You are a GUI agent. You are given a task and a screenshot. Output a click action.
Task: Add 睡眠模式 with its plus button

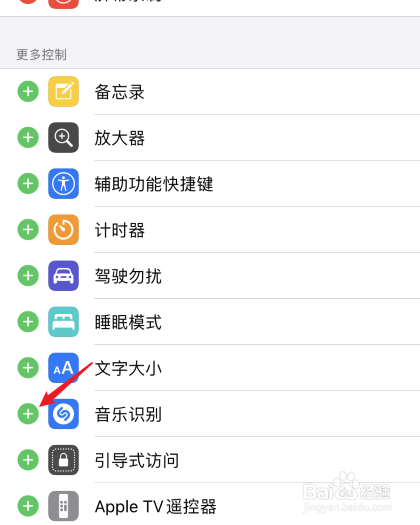tap(28, 322)
